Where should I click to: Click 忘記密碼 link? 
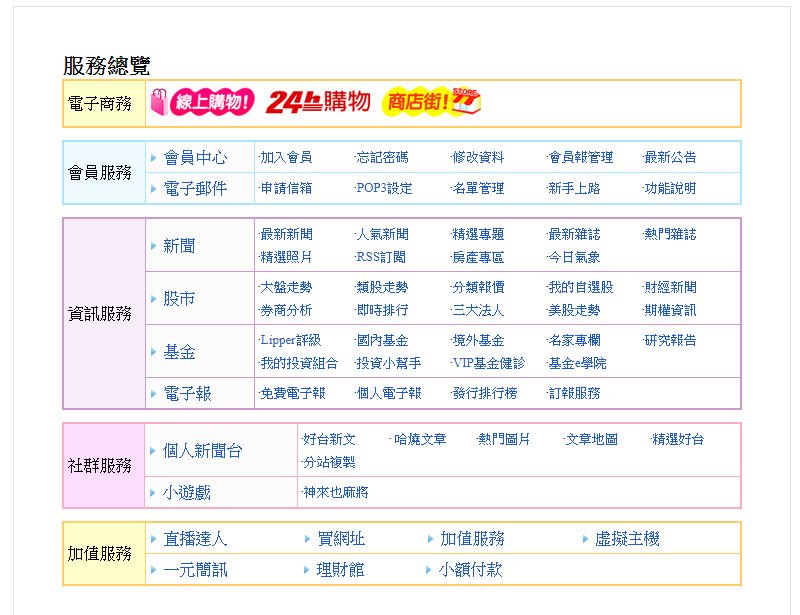(382, 157)
